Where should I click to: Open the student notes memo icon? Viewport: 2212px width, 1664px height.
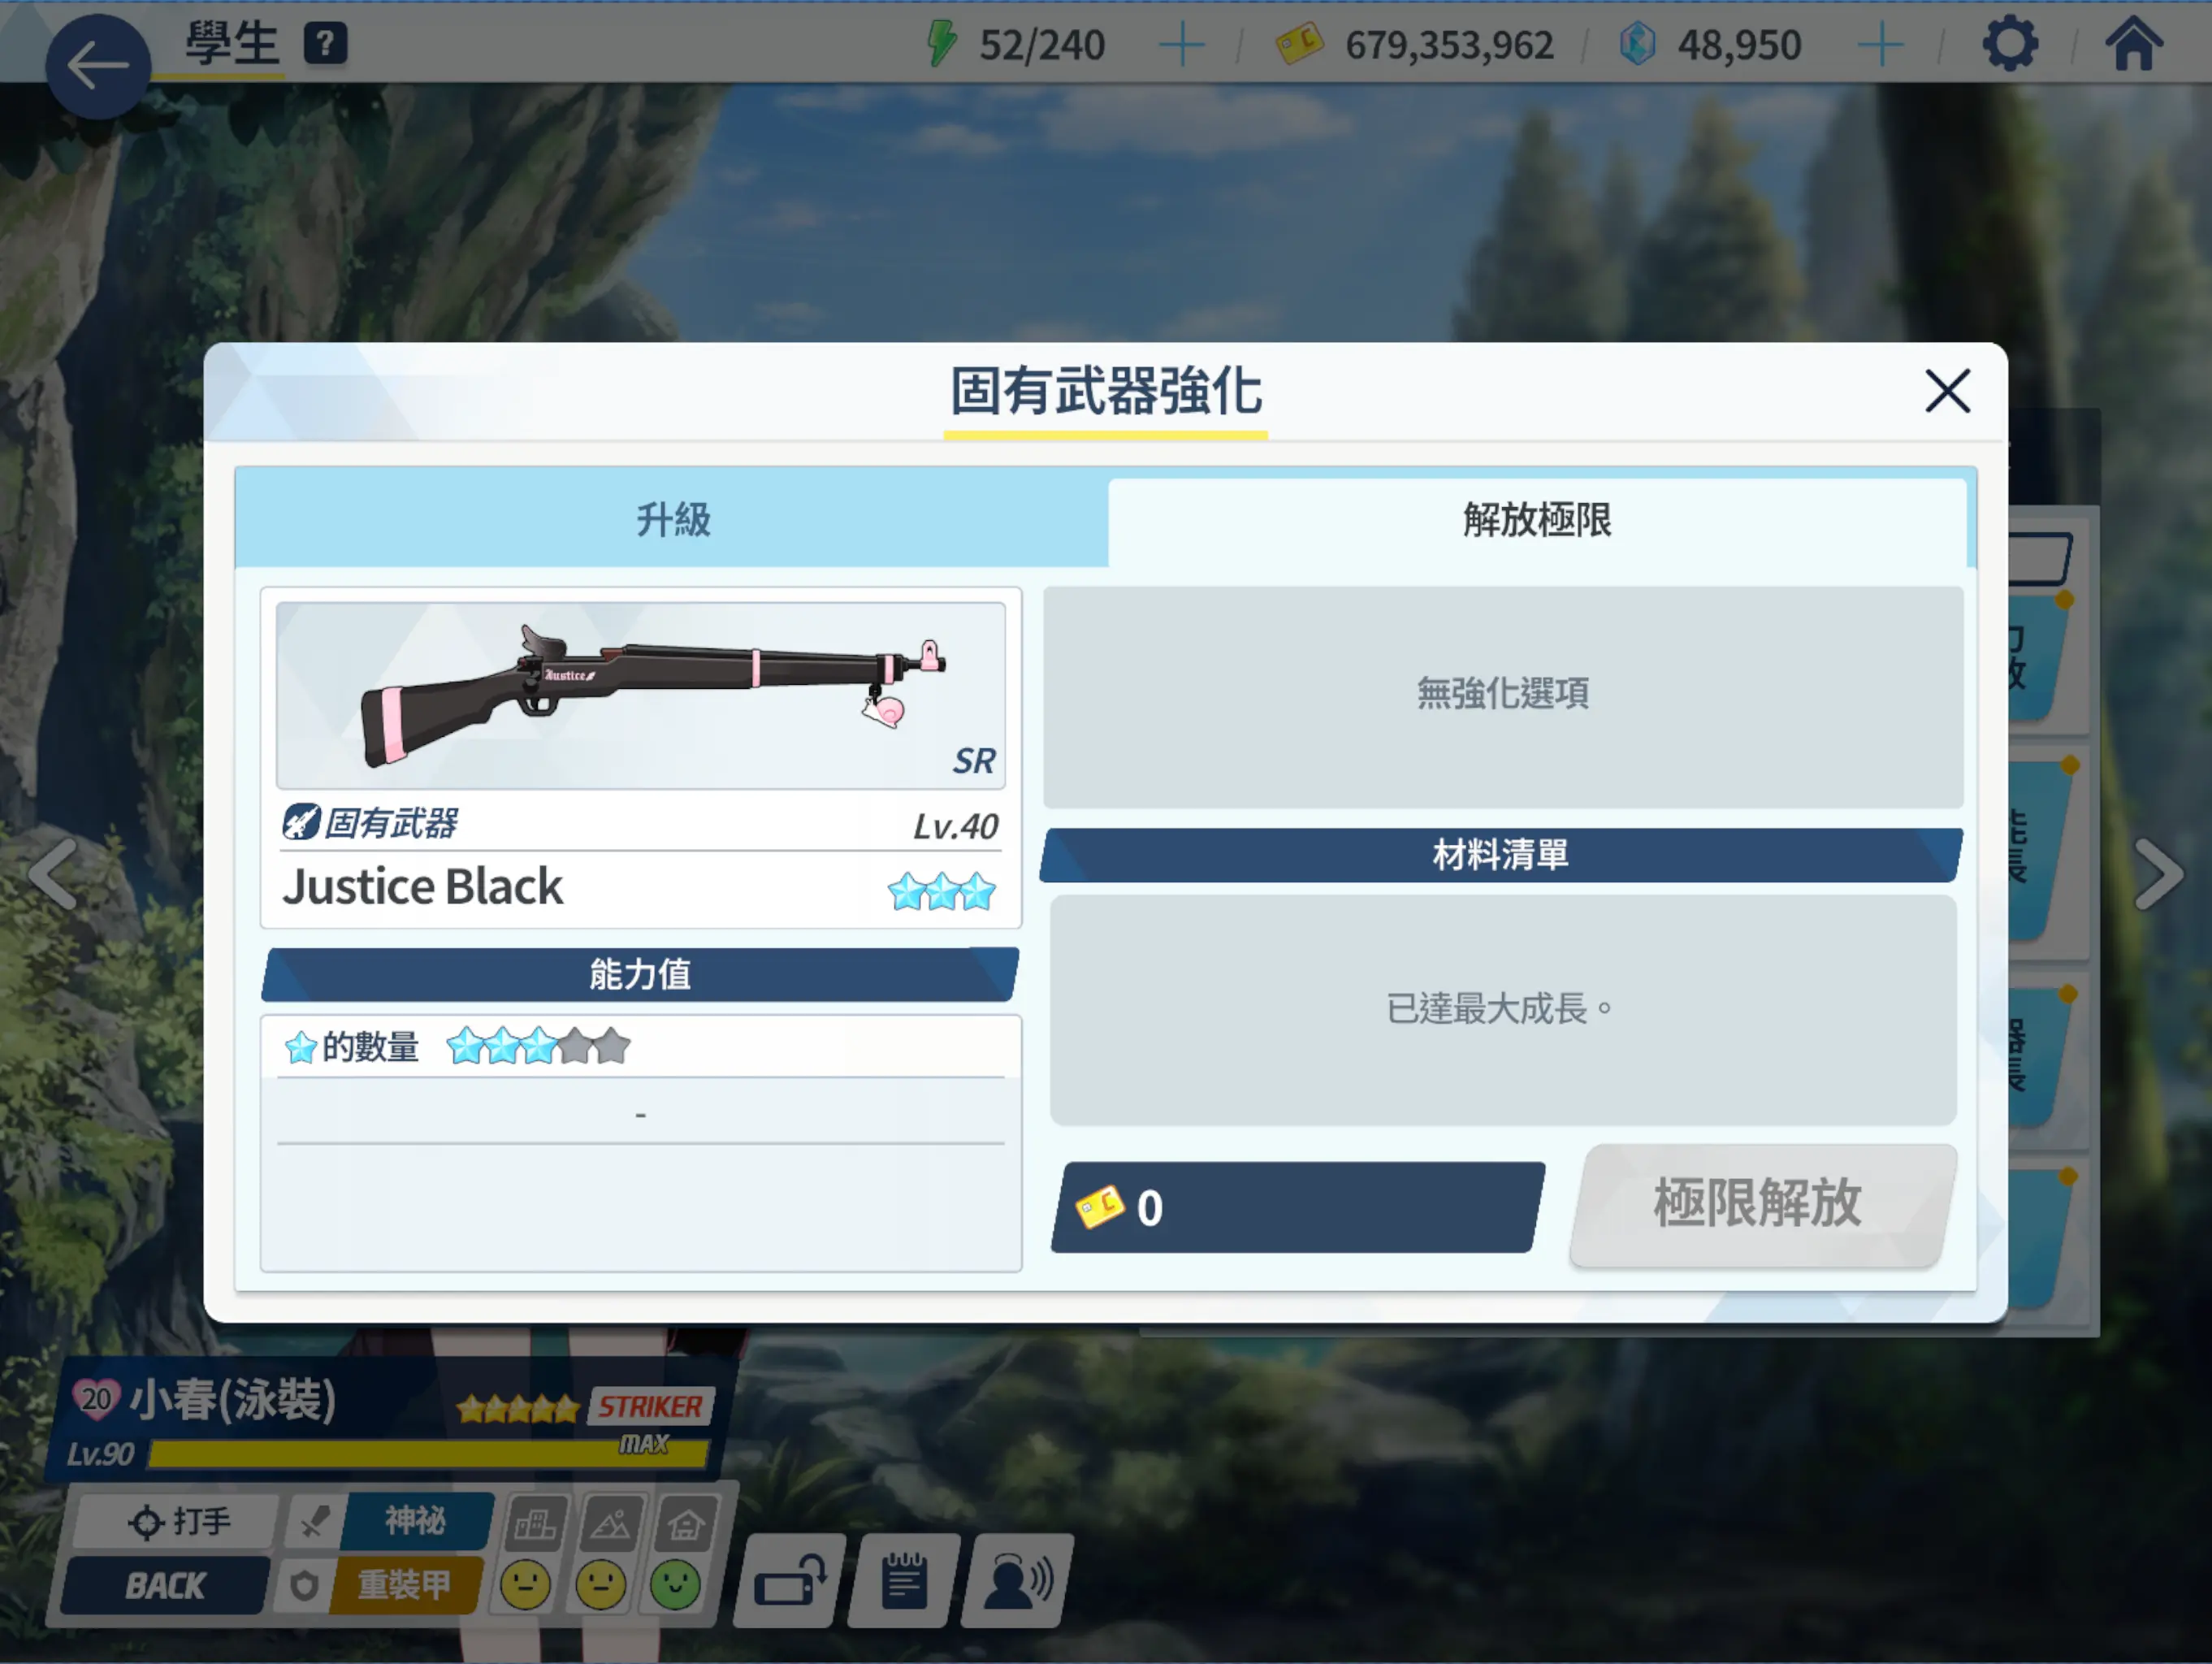tap(904, 1581)
